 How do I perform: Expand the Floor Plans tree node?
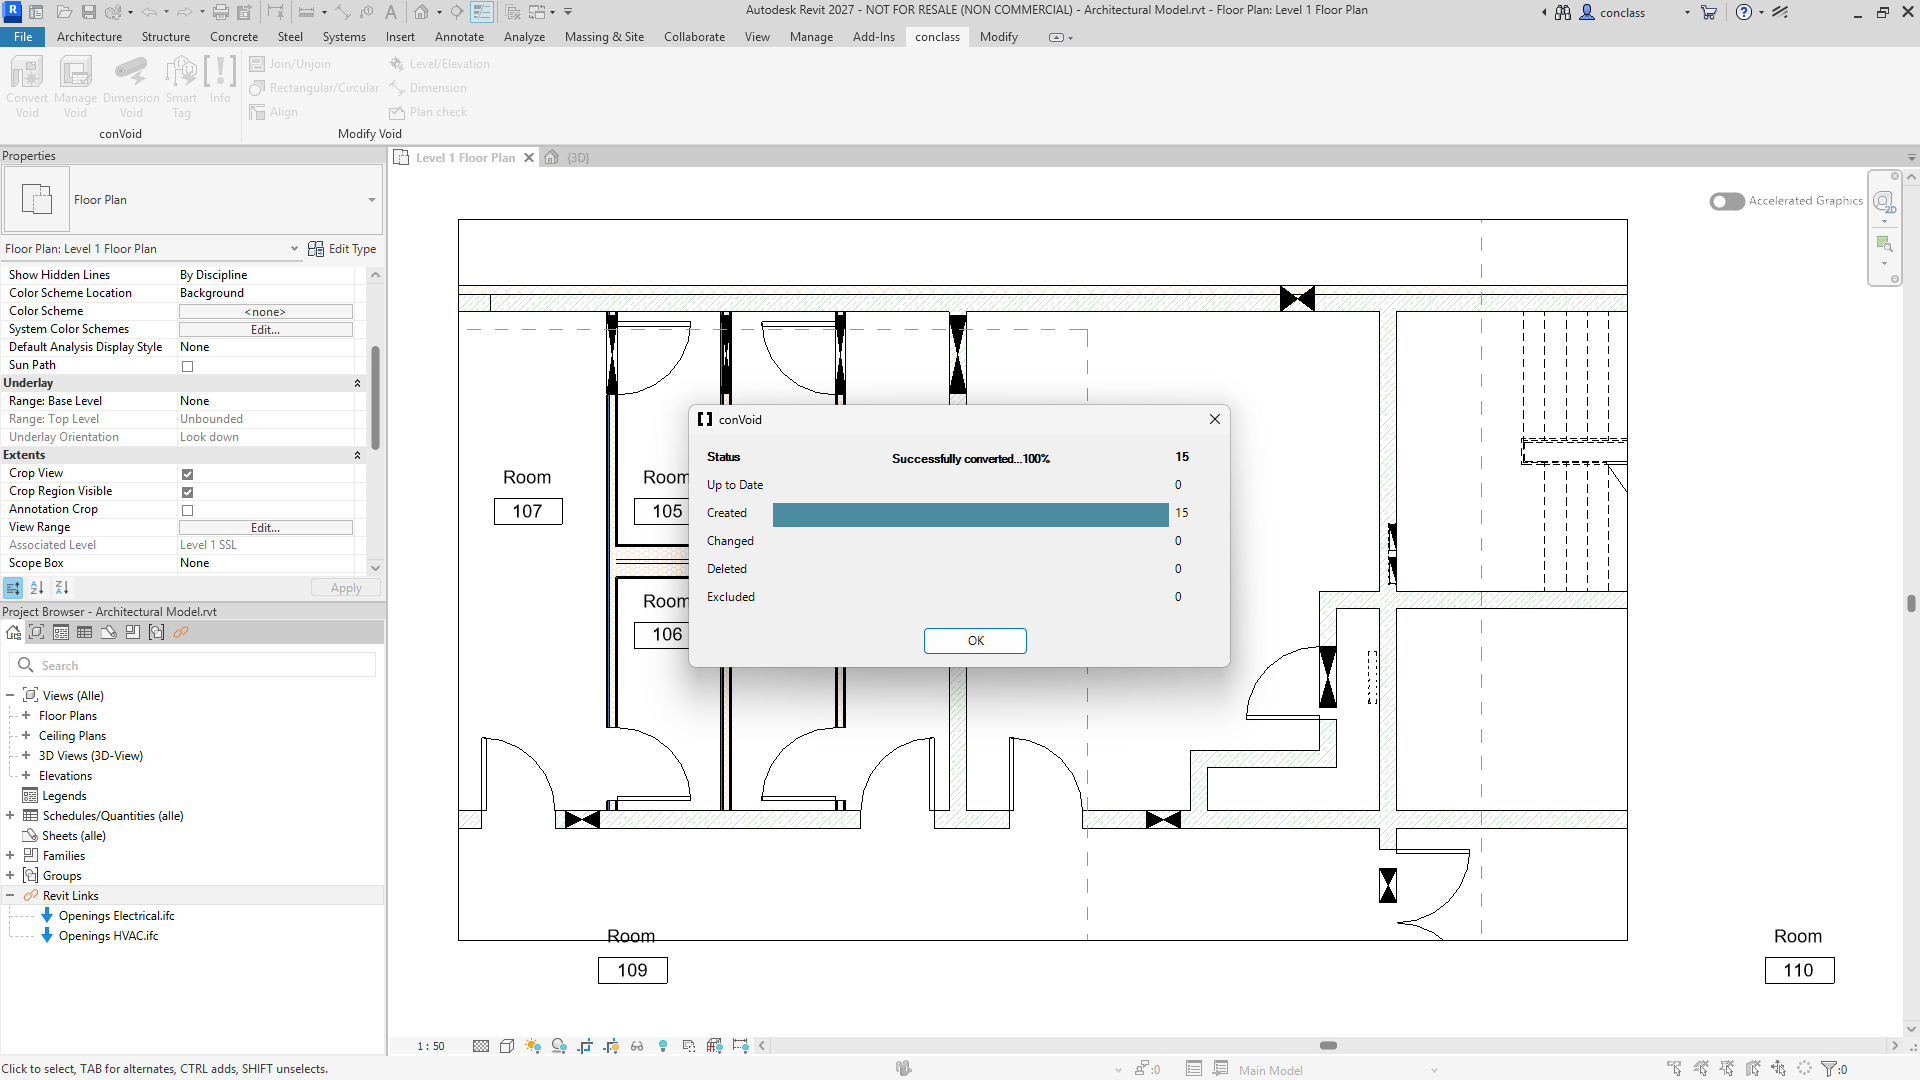point(26,716)
